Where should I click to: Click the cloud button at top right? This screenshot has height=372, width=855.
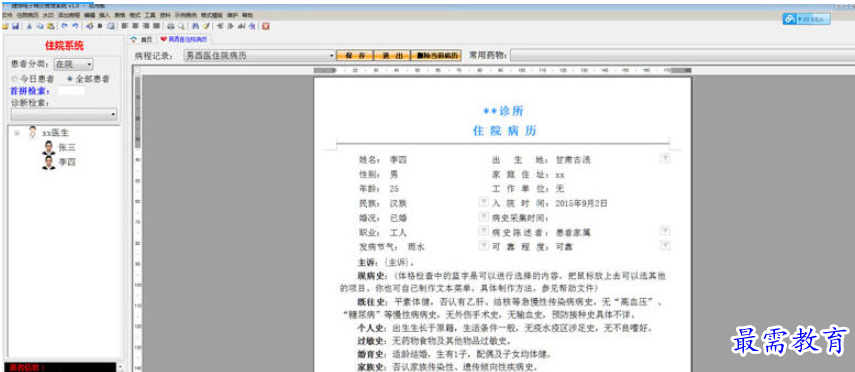(x=806, y=19)
